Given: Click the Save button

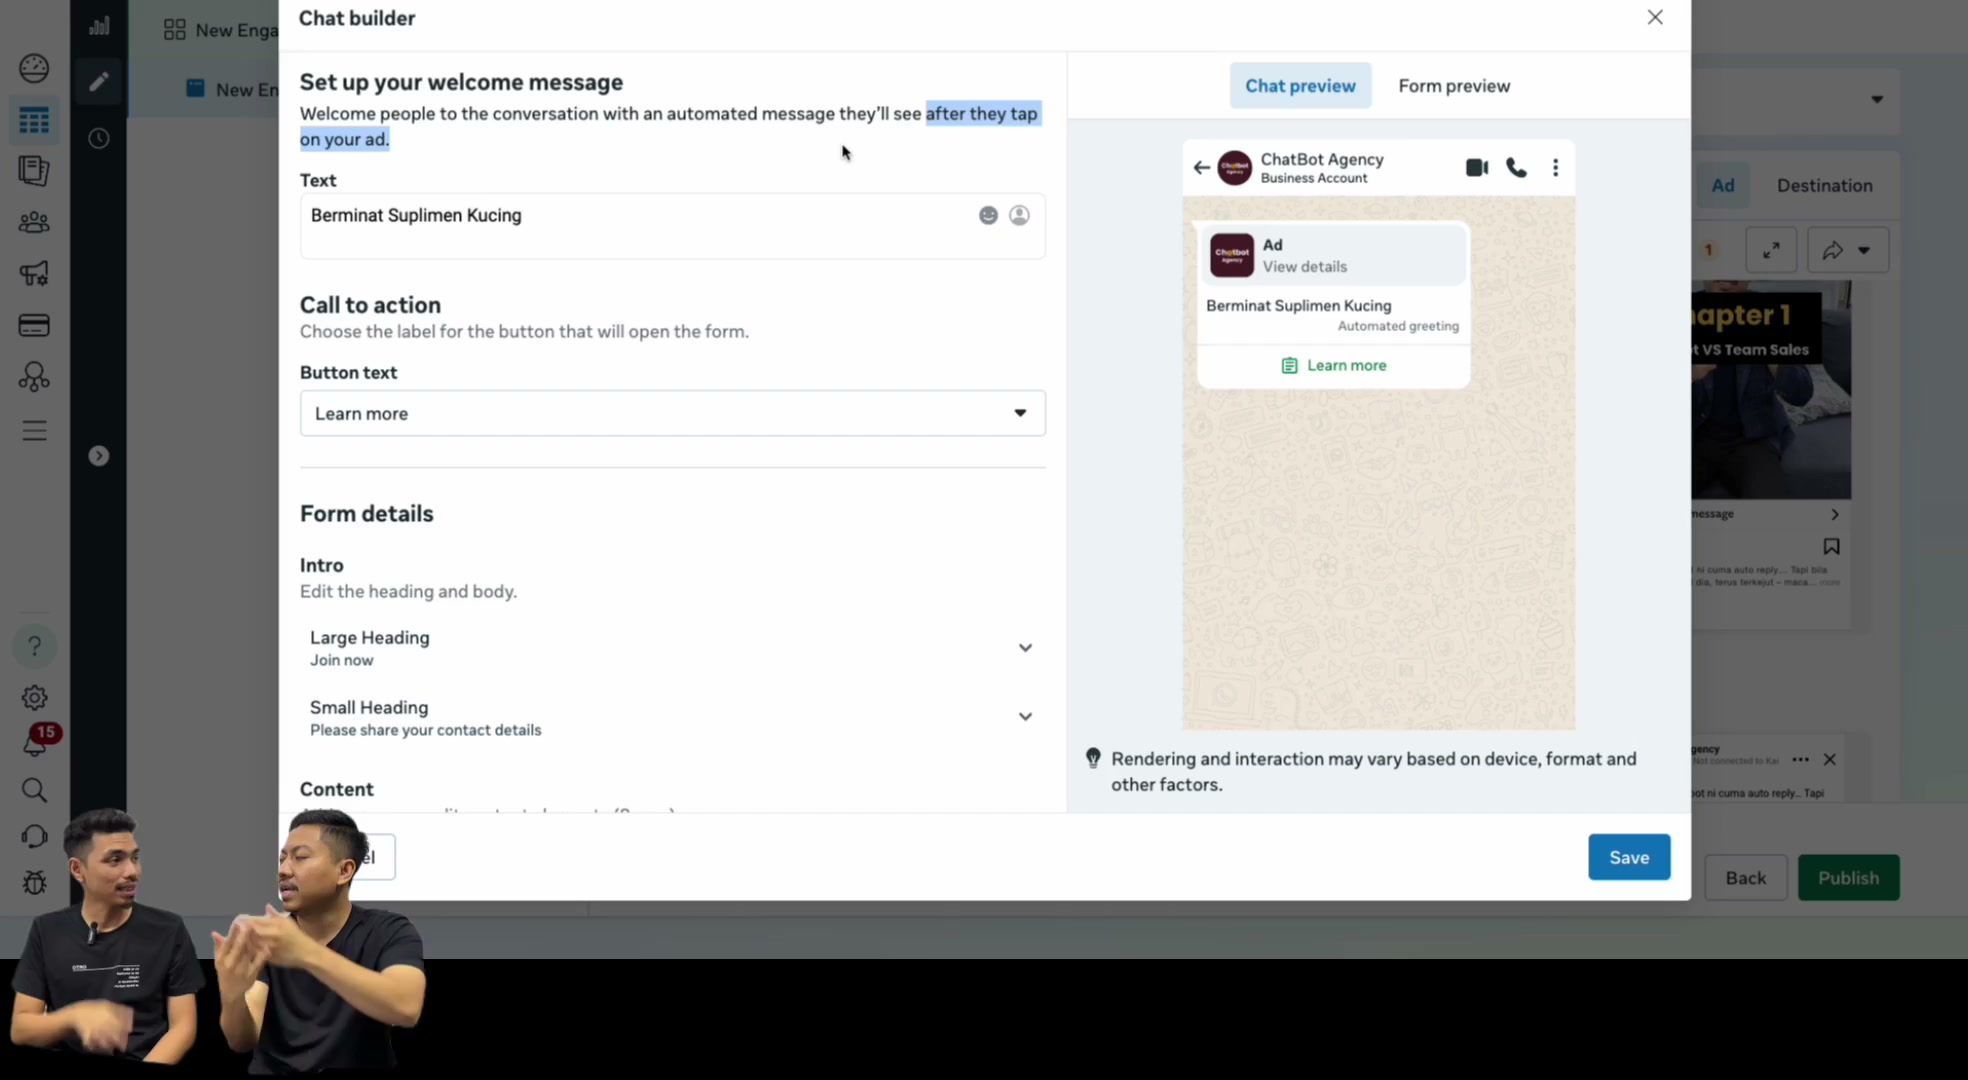Looking at the screenshot, I should click(1629, 857).
